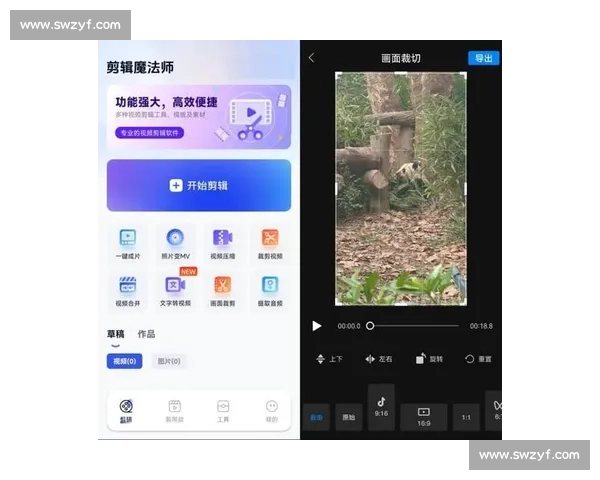Choose the 16:9 aspect ratio

tap(423, 416)
